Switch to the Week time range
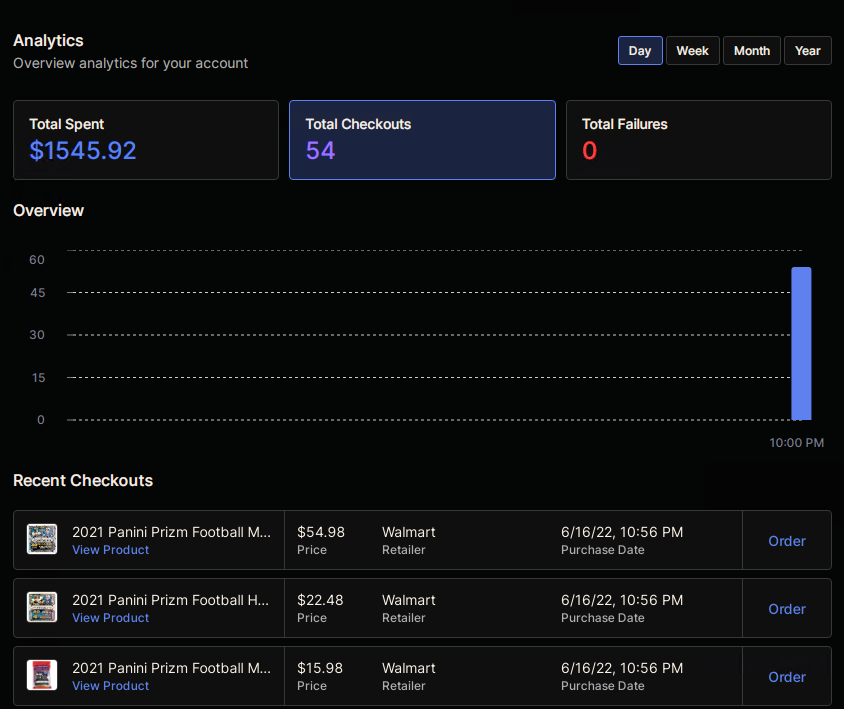Screen dimensions: 844x709 (692, 51)
